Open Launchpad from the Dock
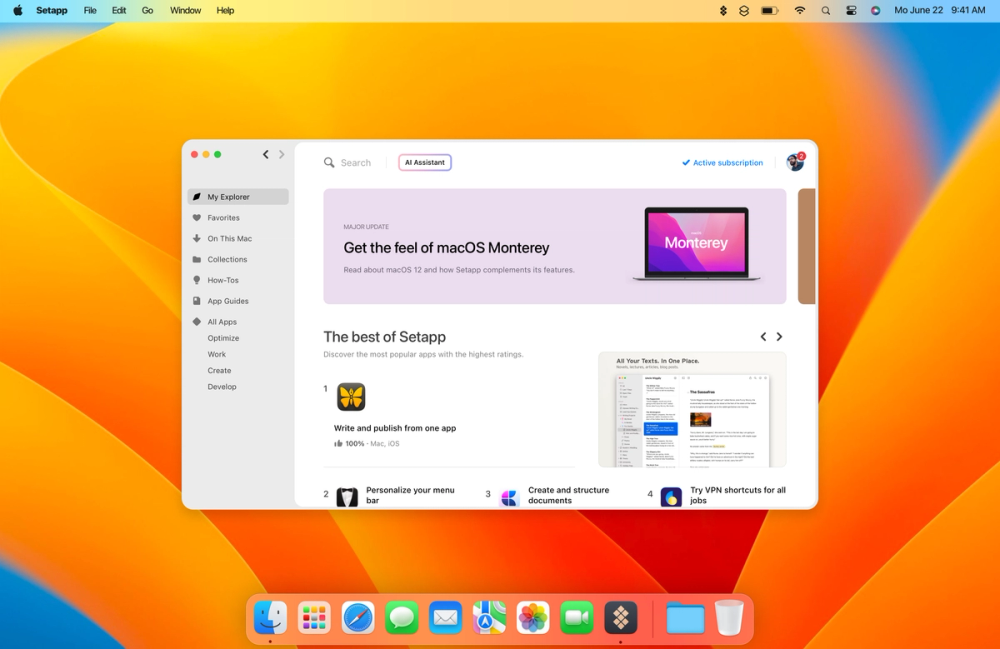1000x649 pixels. (x=314, y=618)
